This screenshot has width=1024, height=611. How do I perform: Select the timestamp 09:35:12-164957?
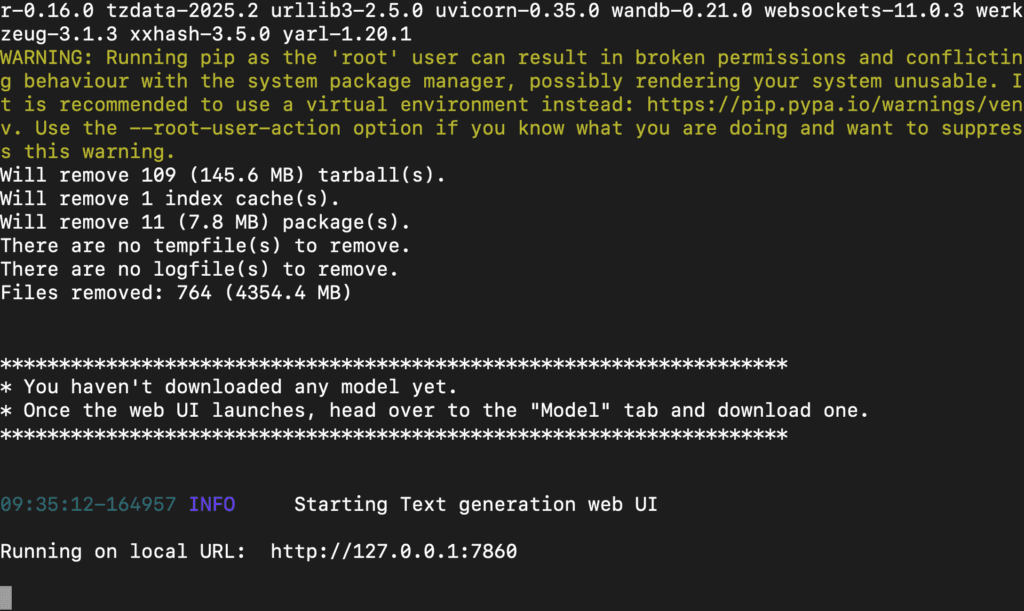click(x=88, y=505)
